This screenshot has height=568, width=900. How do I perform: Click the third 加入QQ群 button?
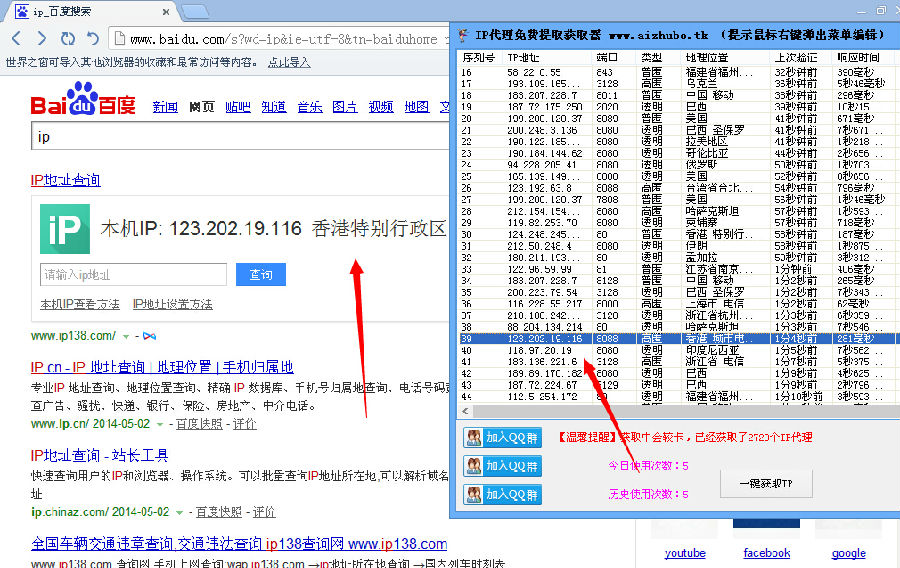[x=504, y=494]
